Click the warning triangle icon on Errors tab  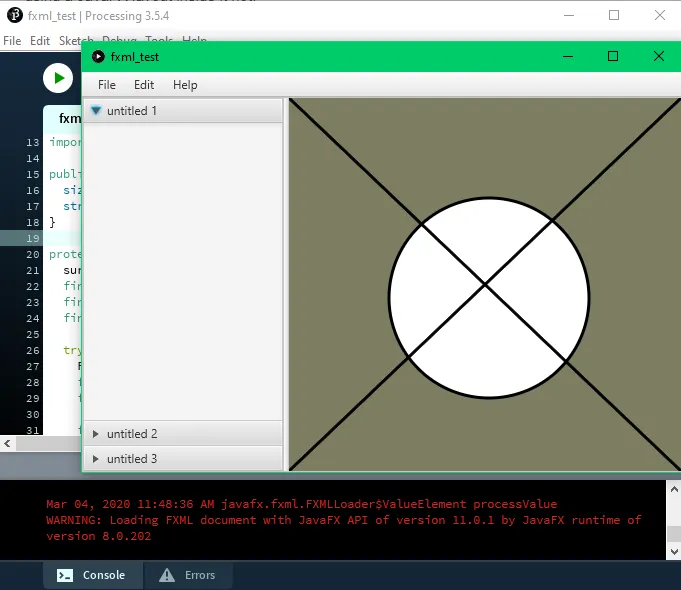167,575
